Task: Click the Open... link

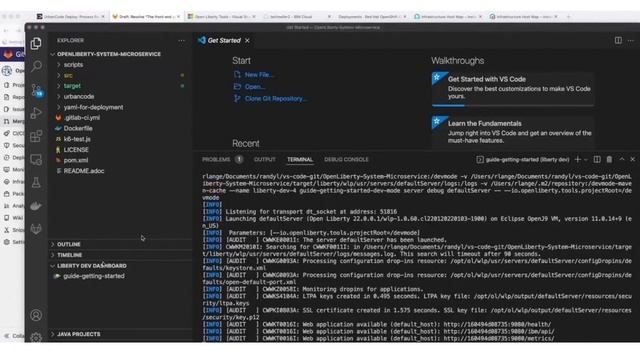Action: (255, 87)
